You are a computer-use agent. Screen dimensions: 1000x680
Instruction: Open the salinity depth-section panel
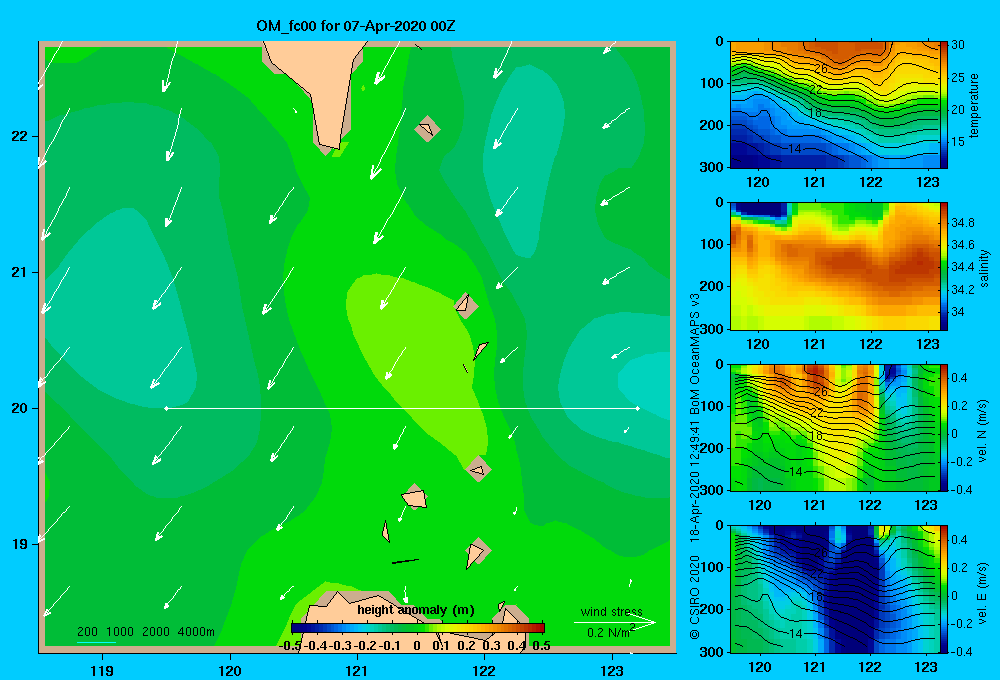point(834,266)
